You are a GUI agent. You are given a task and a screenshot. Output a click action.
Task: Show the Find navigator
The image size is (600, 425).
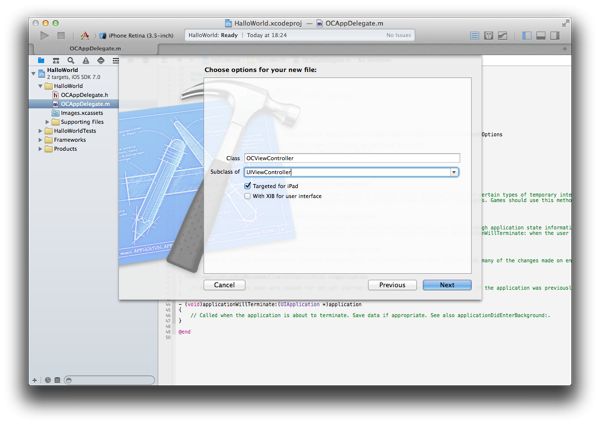point(71,60)
